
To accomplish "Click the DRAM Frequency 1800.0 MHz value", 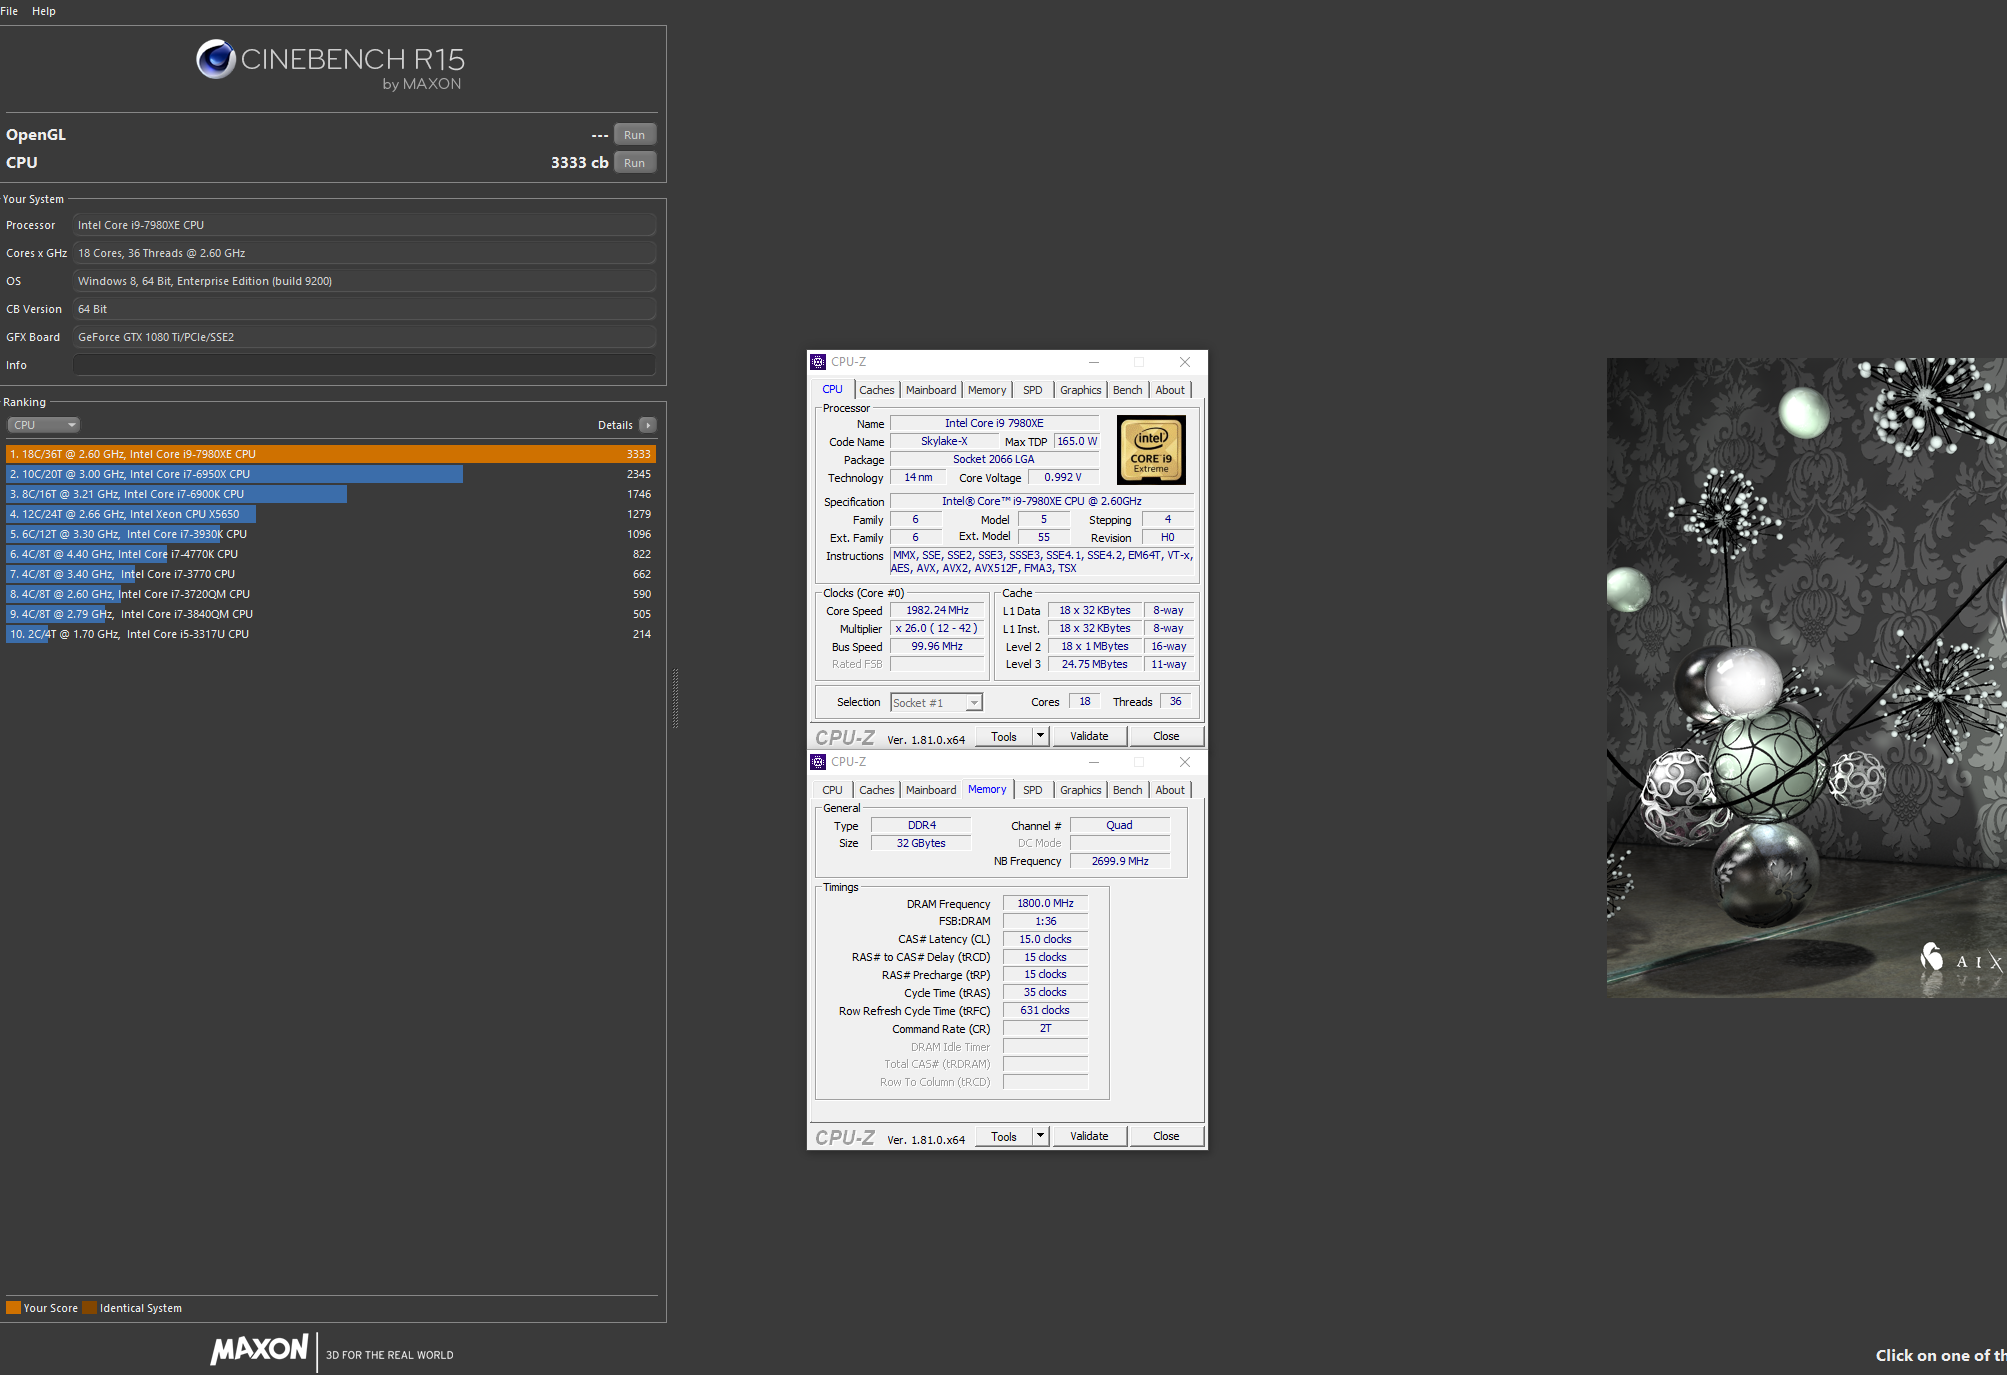I will (x=1045, y=903).
